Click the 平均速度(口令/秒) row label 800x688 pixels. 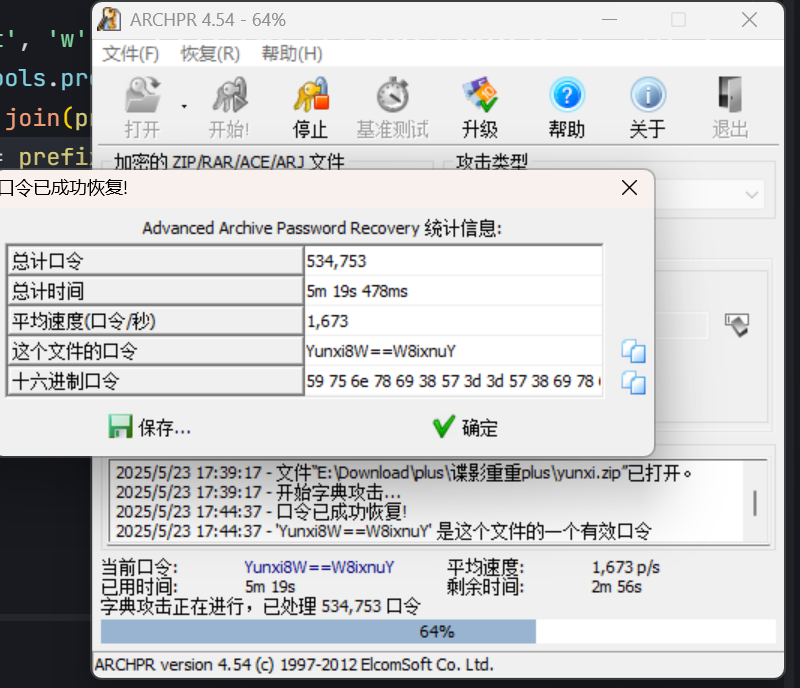coord(156,321)
